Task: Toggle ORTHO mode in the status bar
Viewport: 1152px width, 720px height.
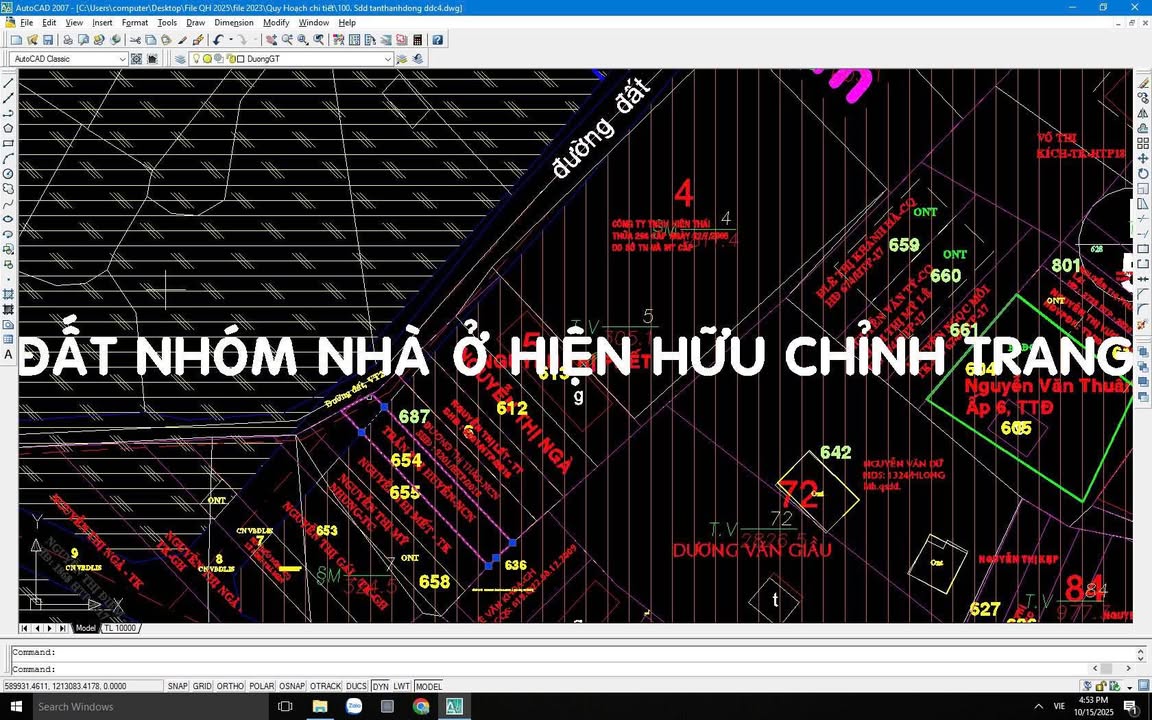Action: point(230,686)
